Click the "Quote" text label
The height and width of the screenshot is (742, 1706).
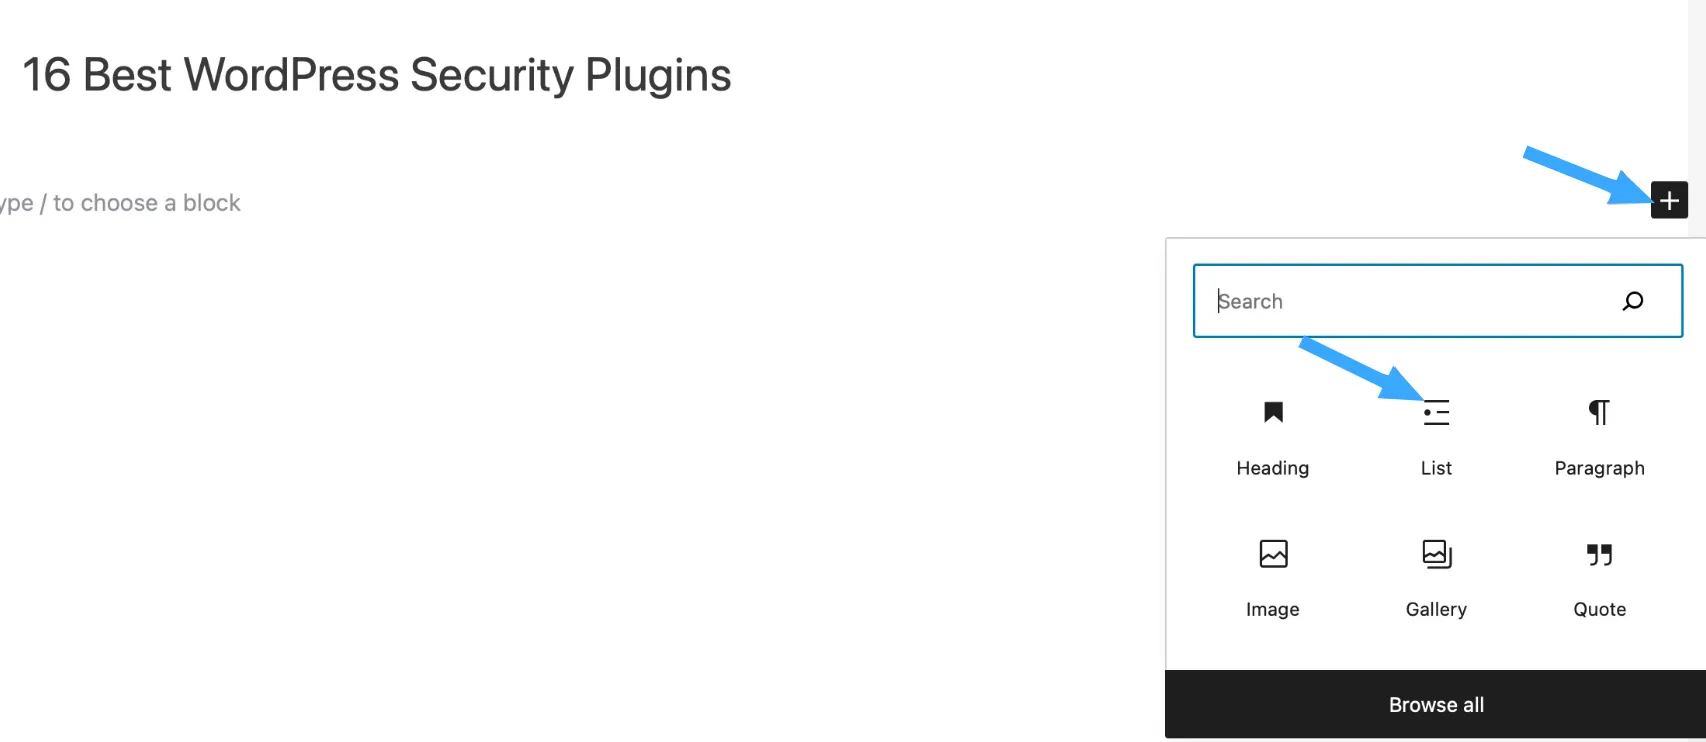pyautogui.click(x=1599, y=609)
